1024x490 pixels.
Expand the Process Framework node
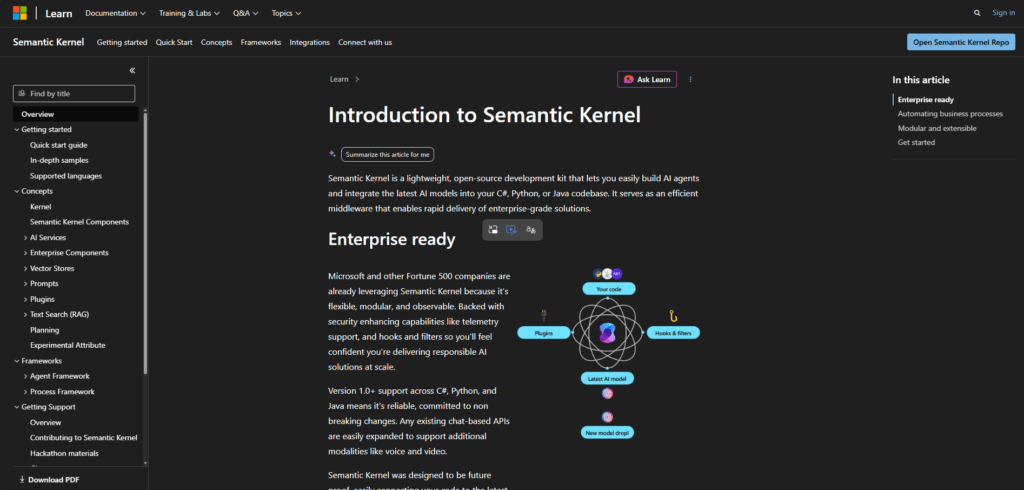tap(25, 392)
